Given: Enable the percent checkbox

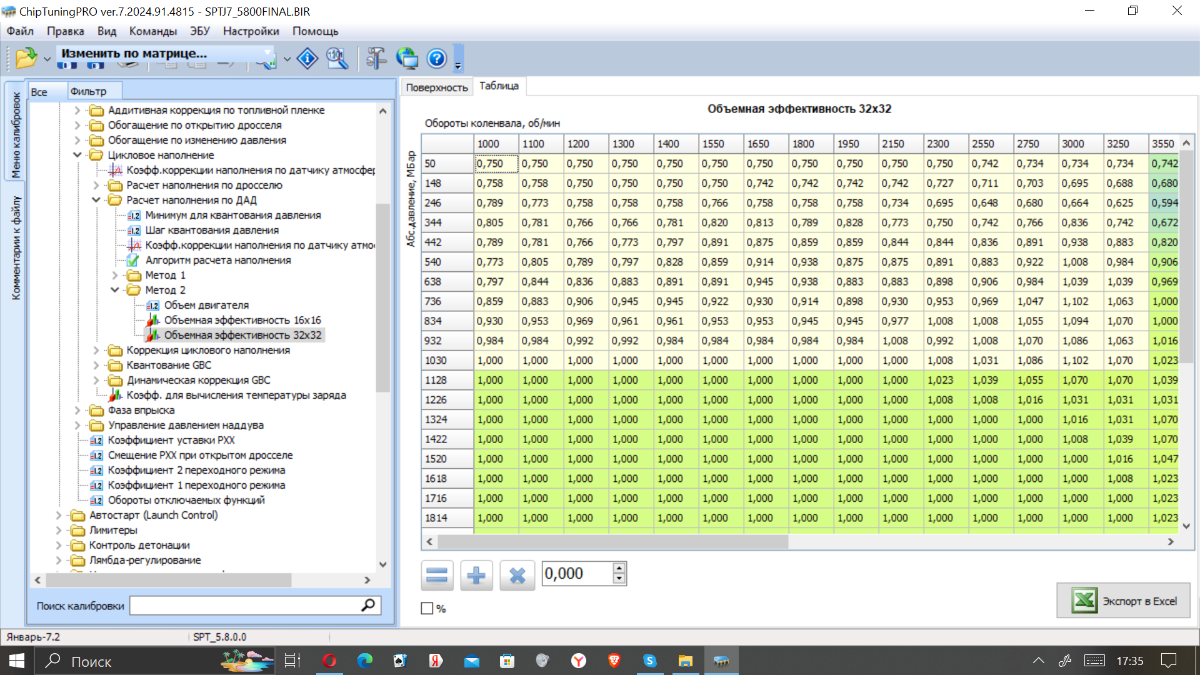Looking at the screenshot, I should [428, 608].
